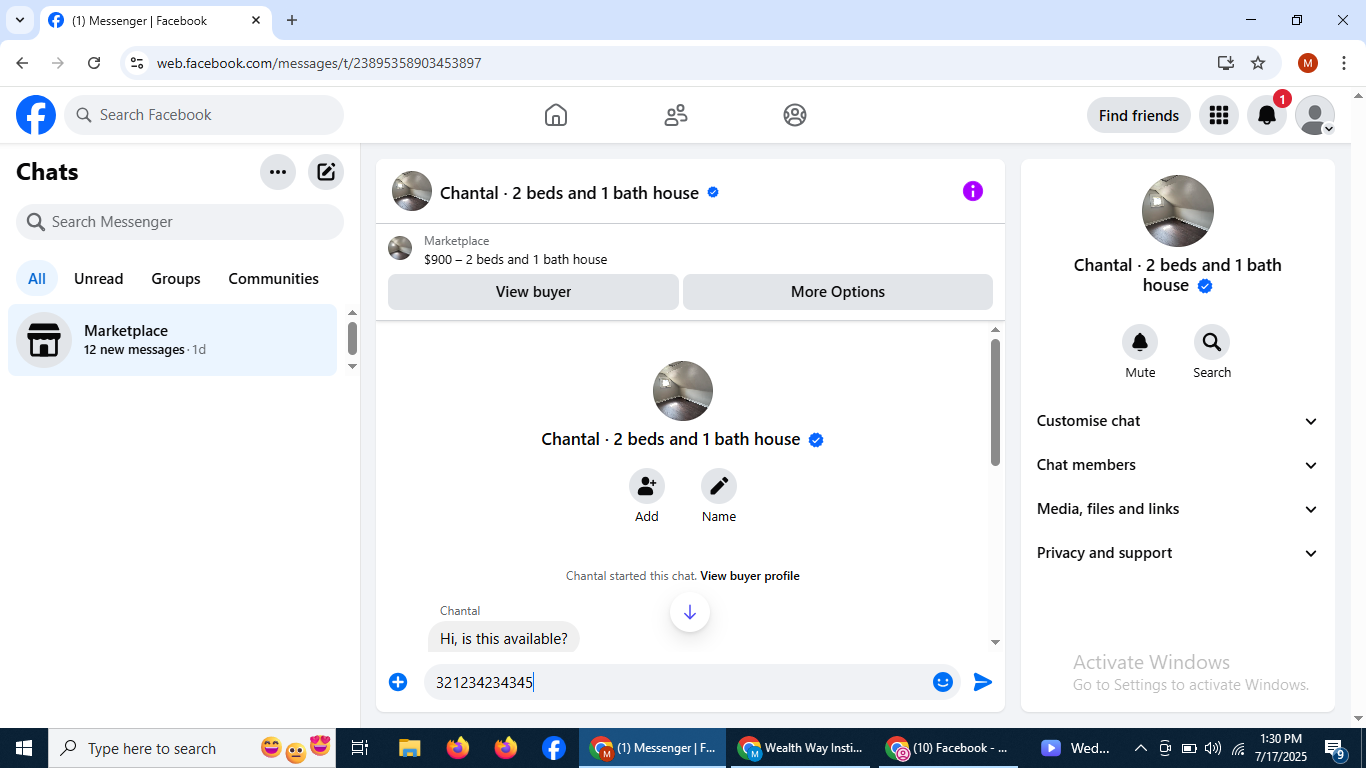The width and height of the screenshot is (1366, 768).
Task: Open the Groups icon in top navigation
Action: tap(795, 115)
